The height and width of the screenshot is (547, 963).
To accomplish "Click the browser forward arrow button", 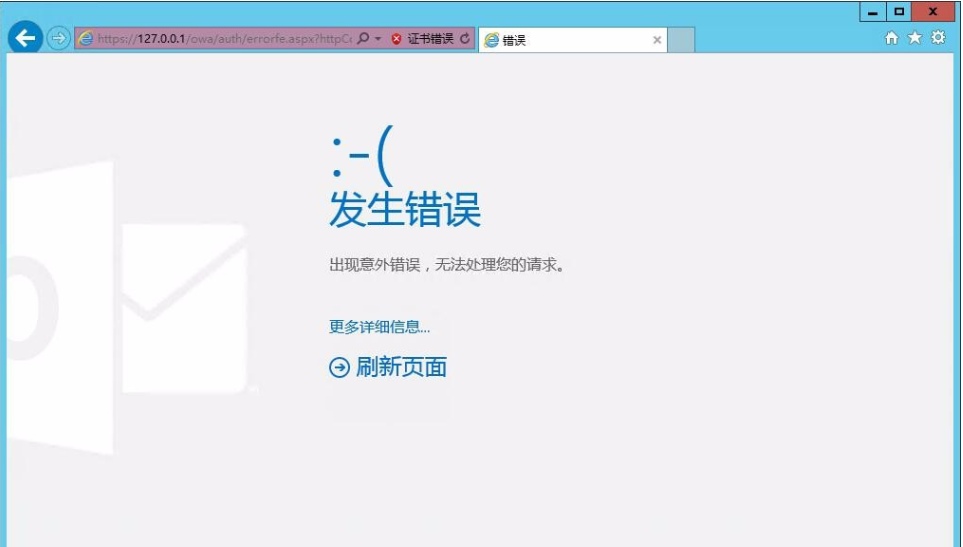I will (x=58, y=39).
